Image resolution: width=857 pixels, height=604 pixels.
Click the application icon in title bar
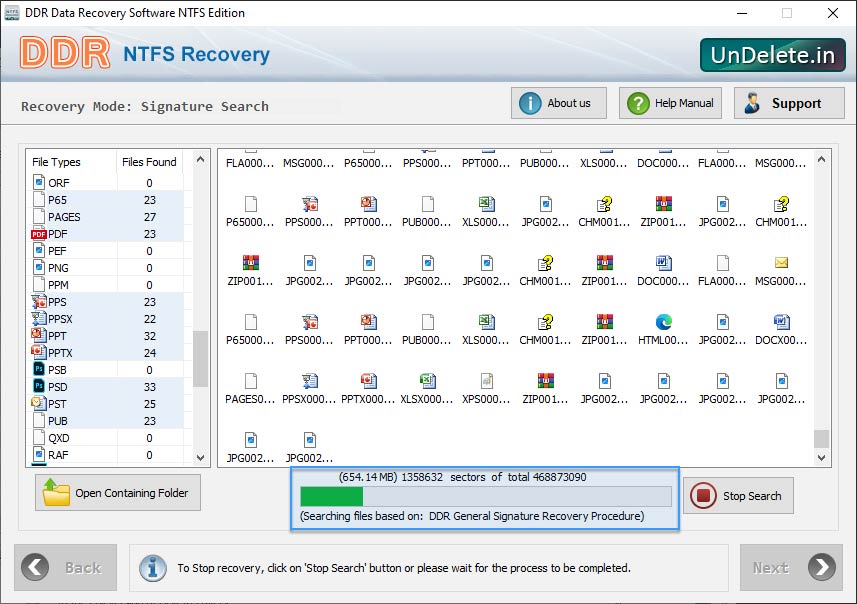click(x=11, y=13)
